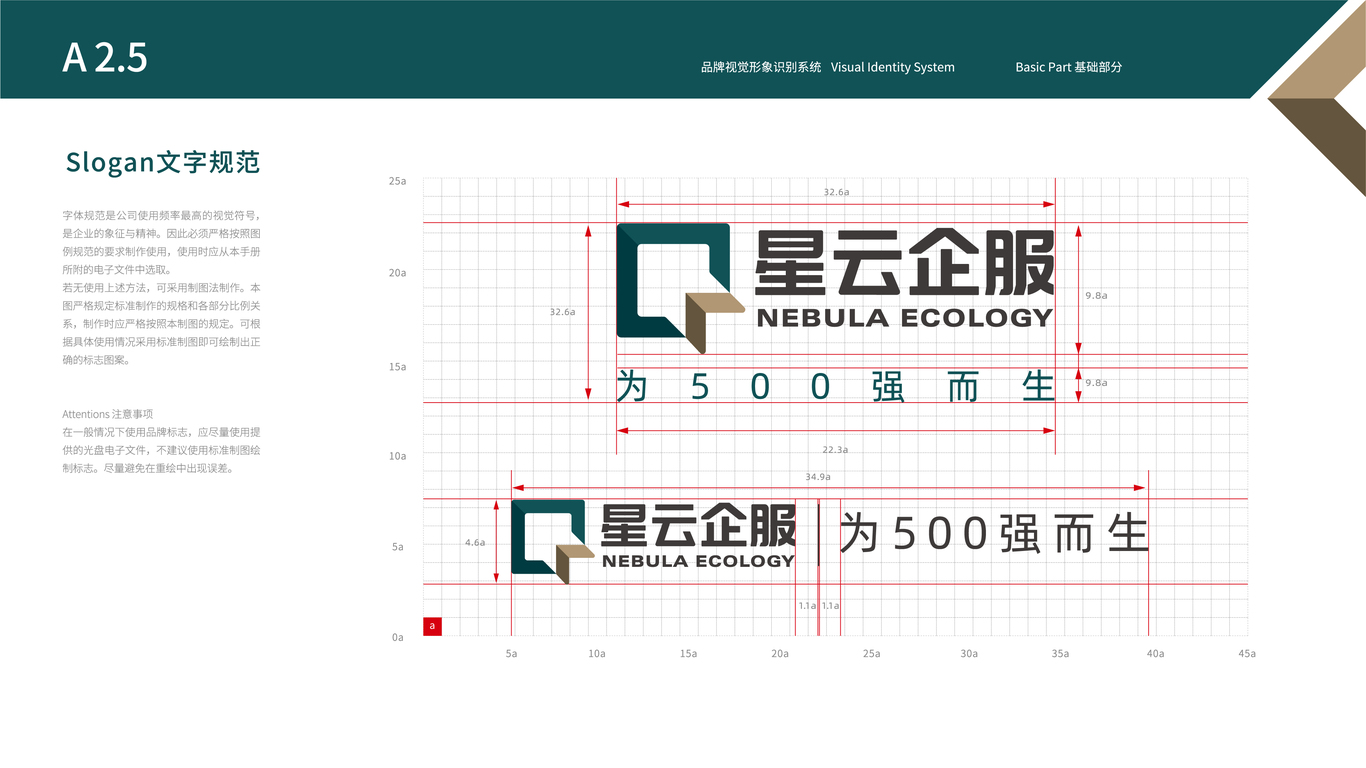Select the lower '9.8a' label beside the slogan
Viewport: 1366px width, 768px height.
coord(1096,383)
